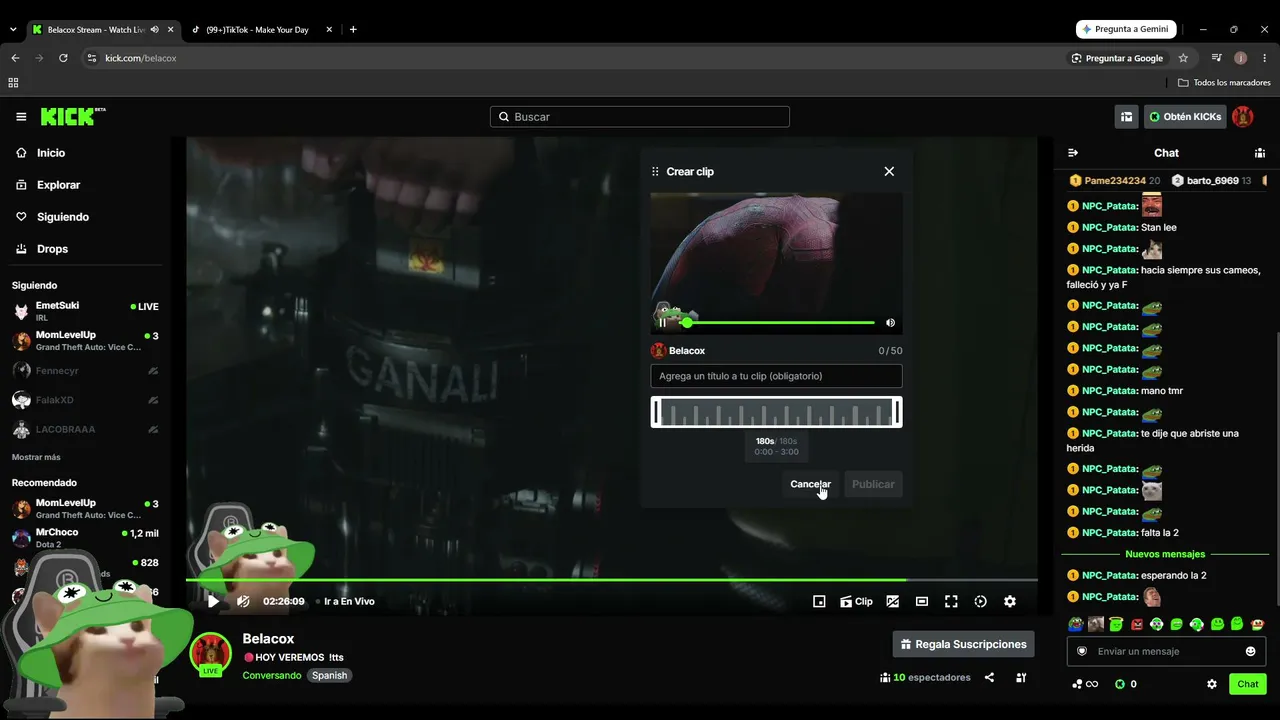Open the Clip creation tool
The height and width of the screenshot is (720, 1280).
pos(856,601)
